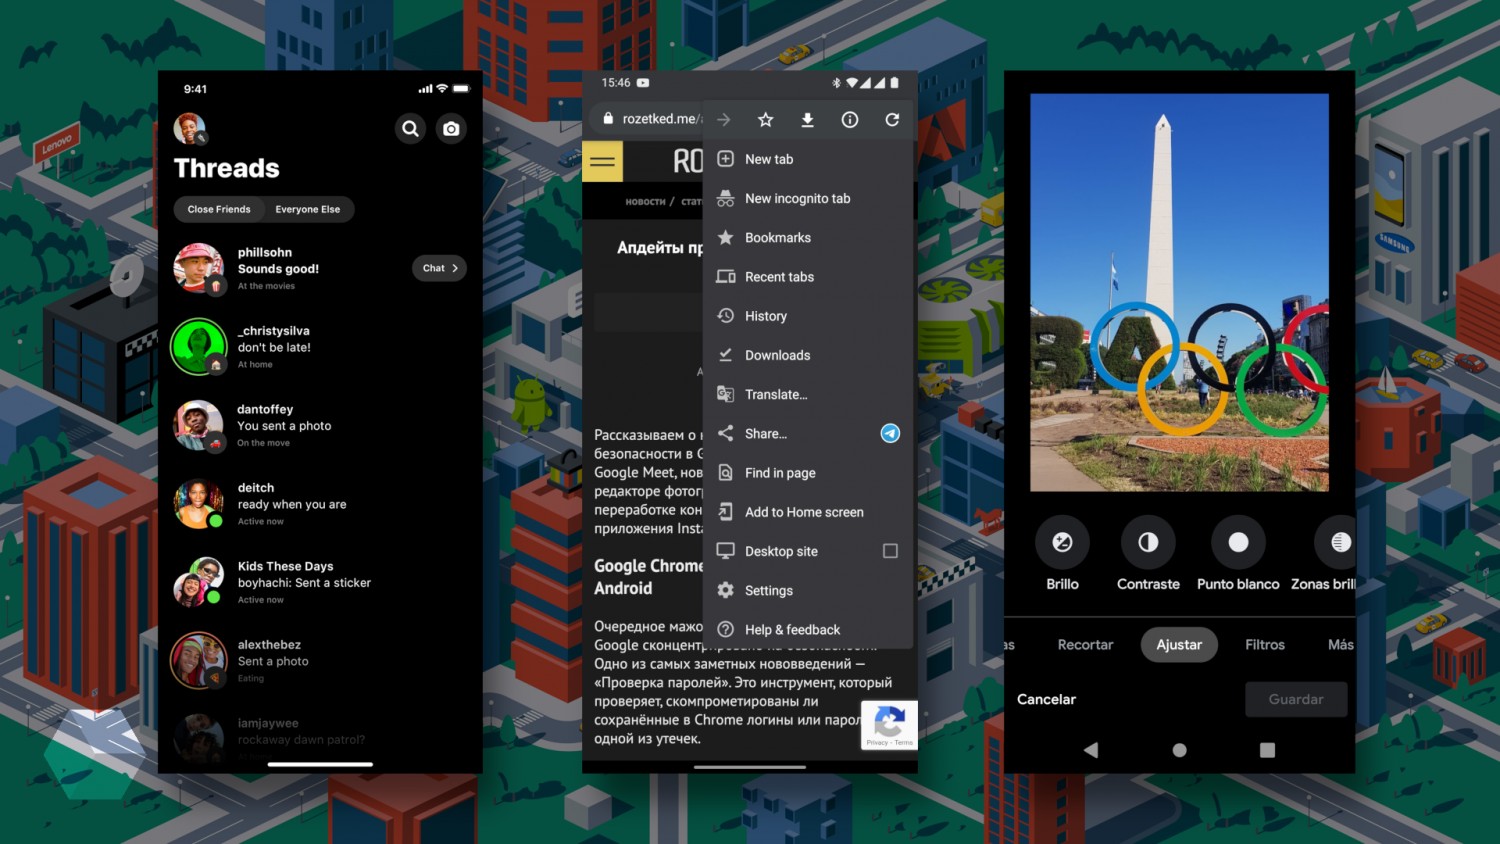Open the yellow hamburger menu on rozetked
Image resolution: width=1500 pixels, height=844 pixels.
click(x=603, y=161)
